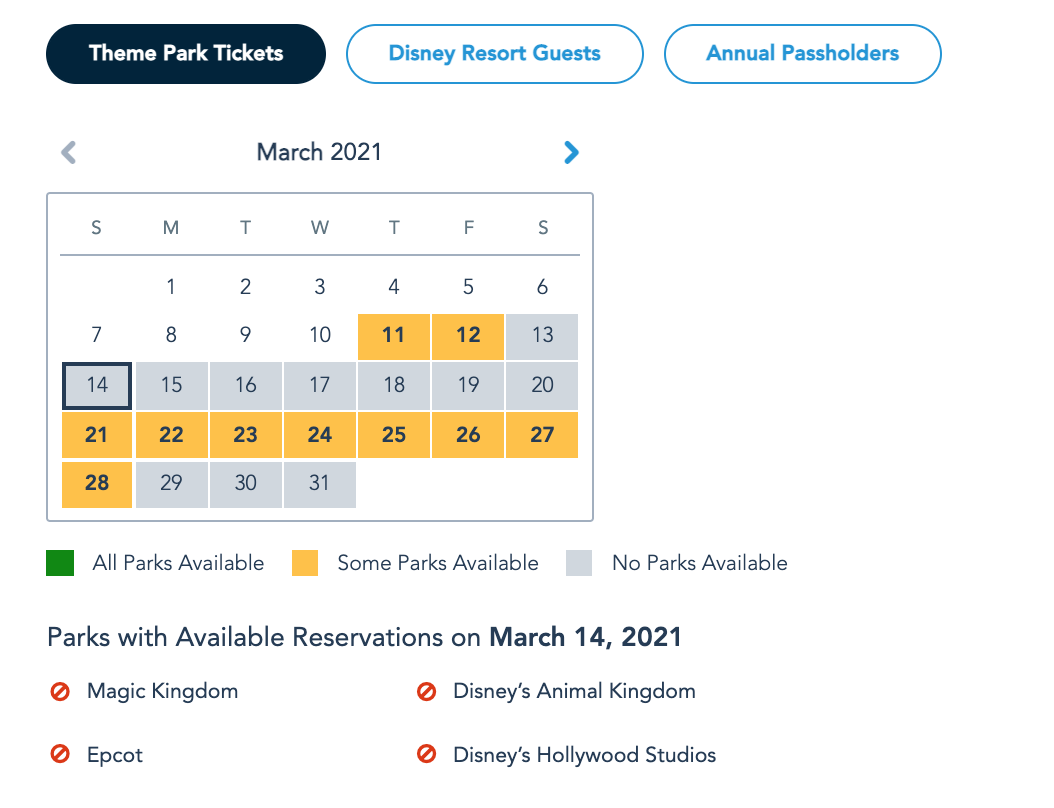The width and height of the screenshot is (1054, 808).
Task: Select March 27 on the calendar
Action: pos(542,435)
